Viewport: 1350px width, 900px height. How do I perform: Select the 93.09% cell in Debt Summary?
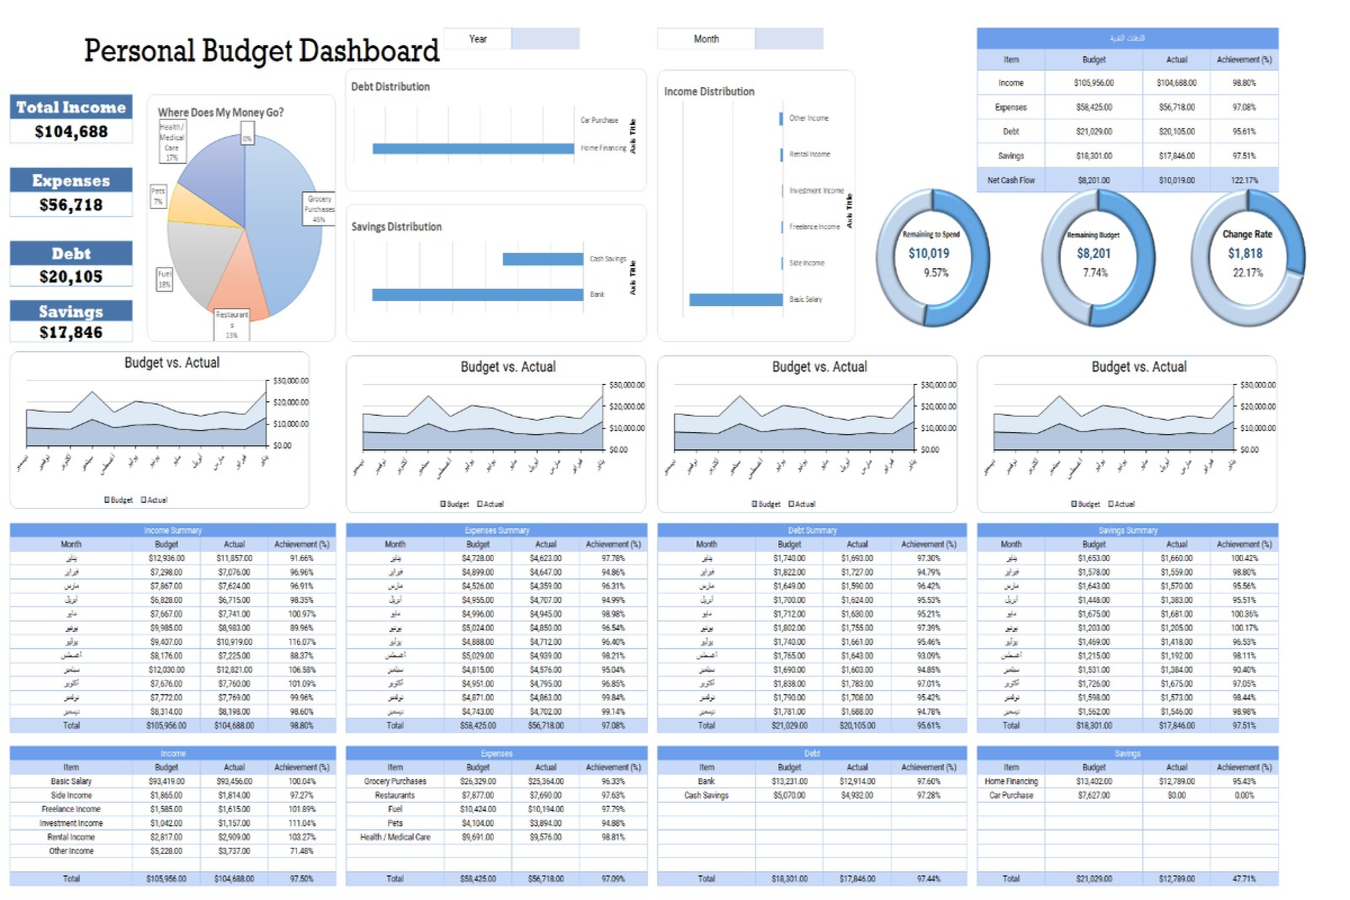pos(928,656)
